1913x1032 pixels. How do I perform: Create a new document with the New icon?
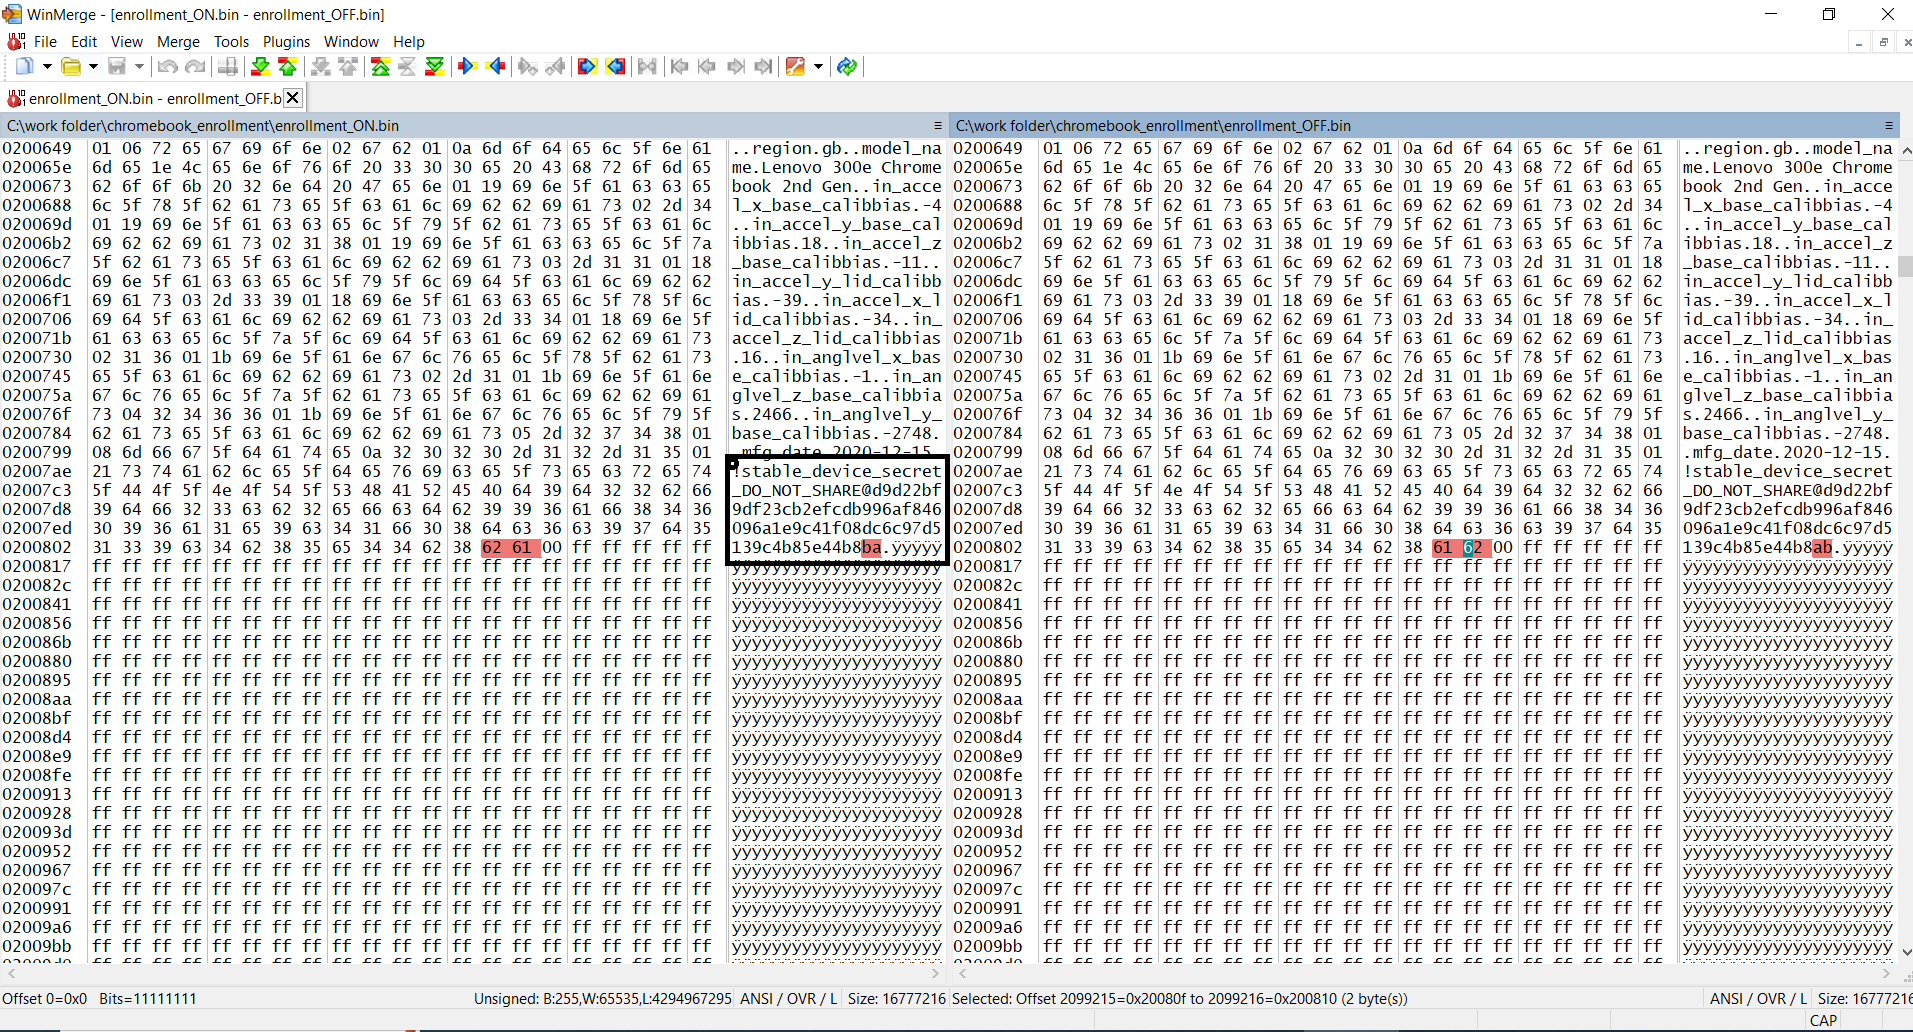click(x=24, y=67)
